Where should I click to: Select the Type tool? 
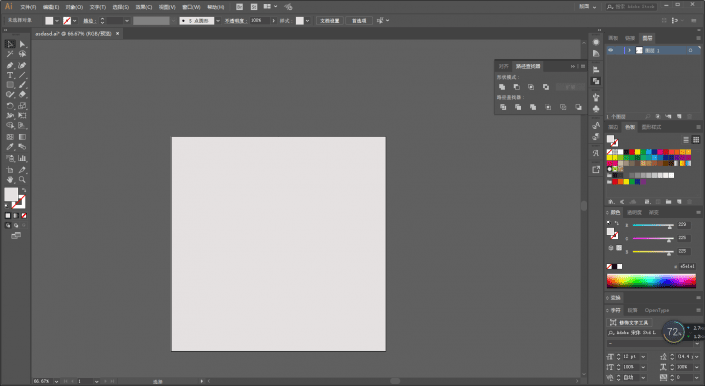(10, 75)
